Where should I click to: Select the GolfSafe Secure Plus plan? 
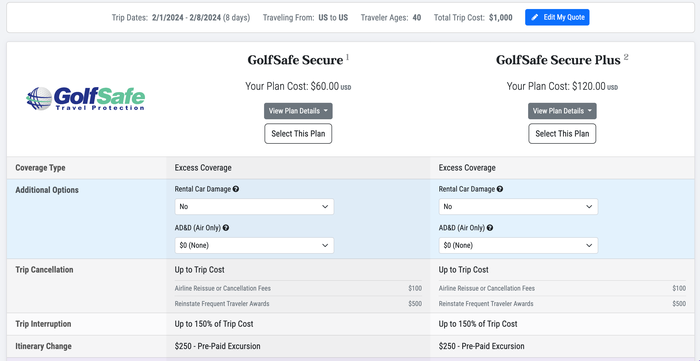coord(562,134)
